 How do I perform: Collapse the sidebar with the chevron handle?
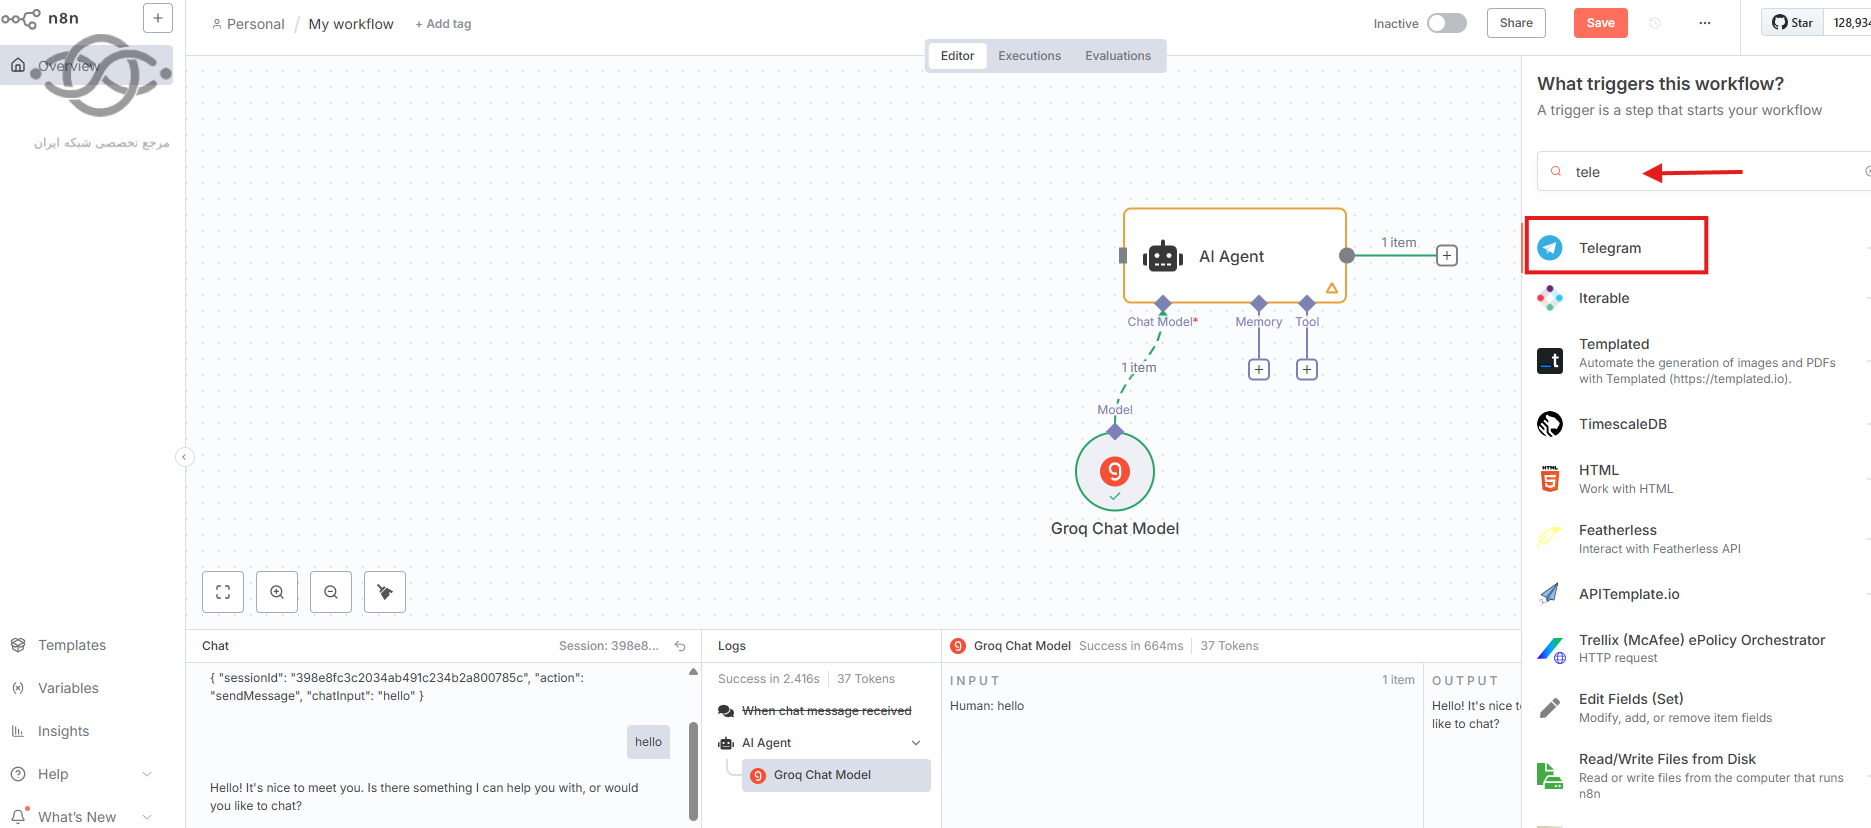click(184, 457)
